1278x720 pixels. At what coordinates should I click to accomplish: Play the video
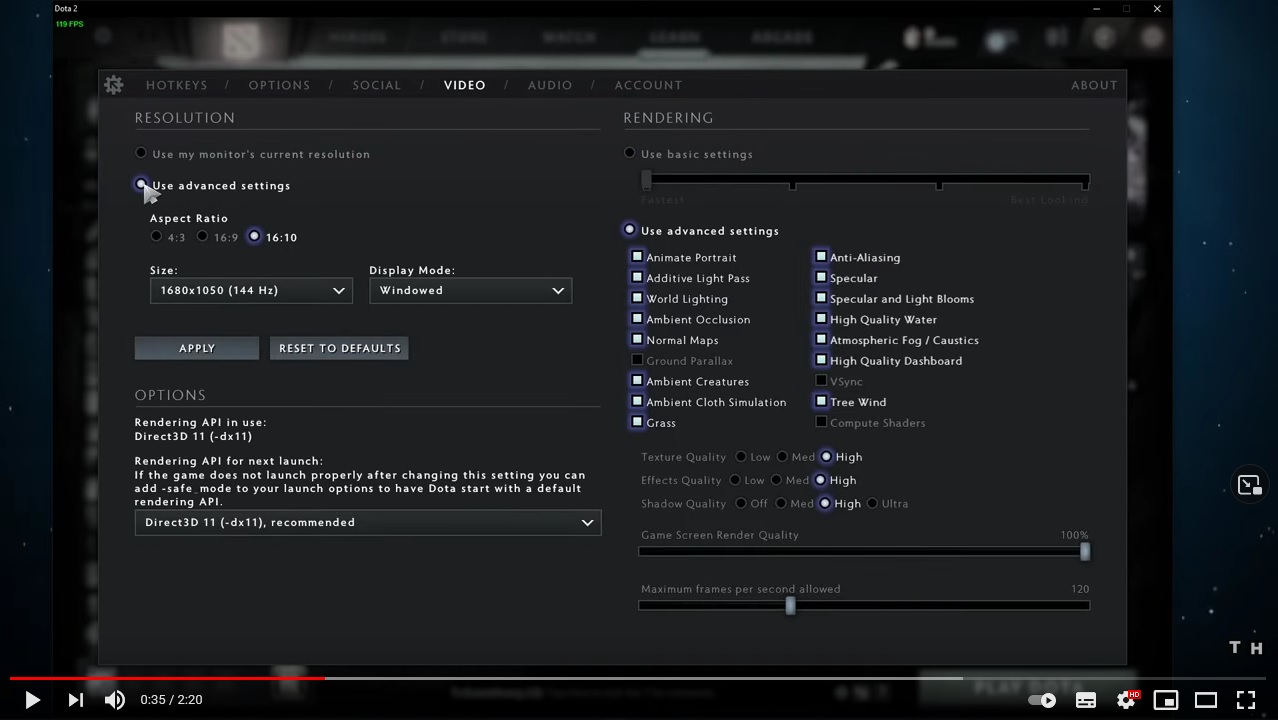(31, 700)
